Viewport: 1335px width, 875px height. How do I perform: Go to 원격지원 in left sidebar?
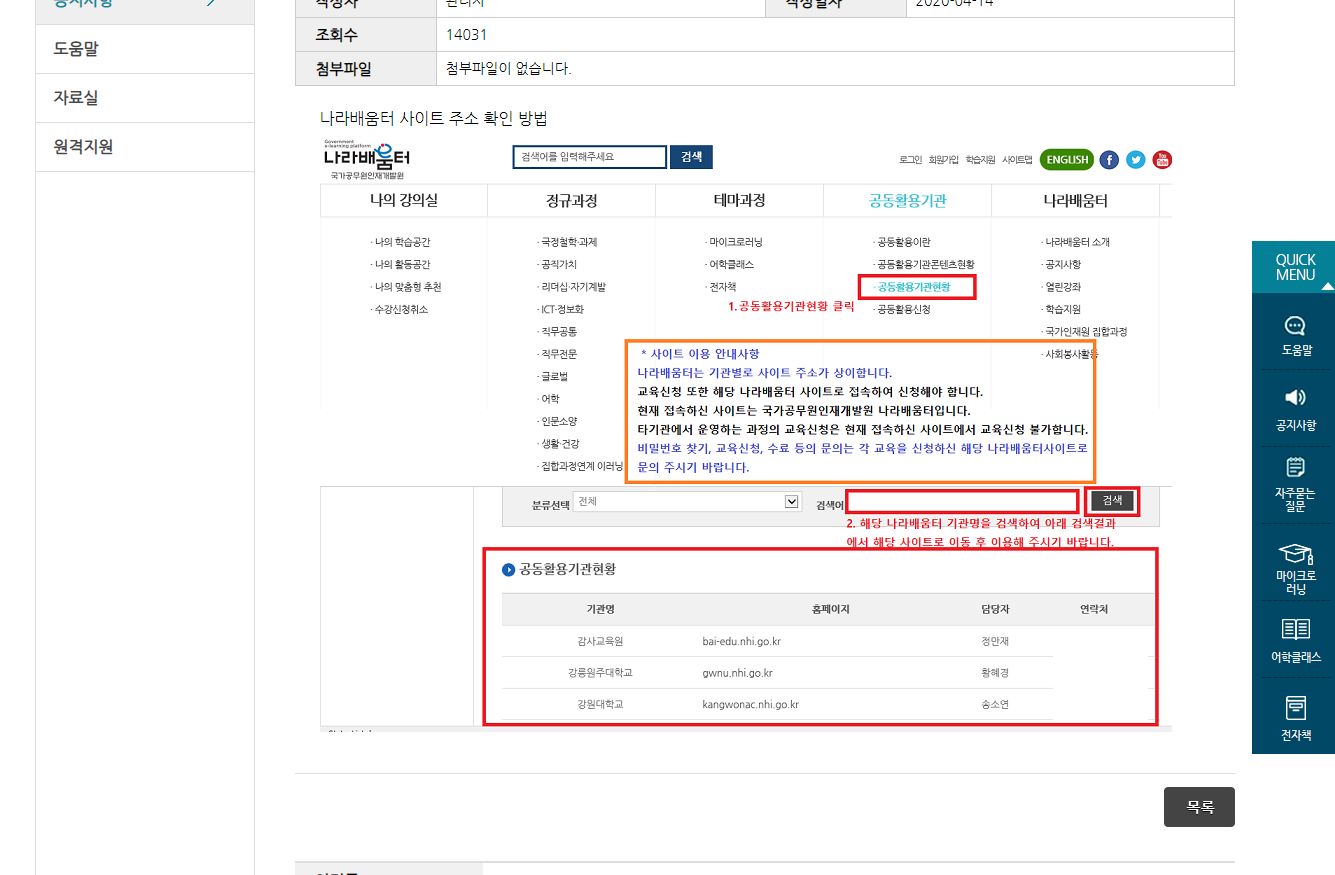[x=145, y=147]
